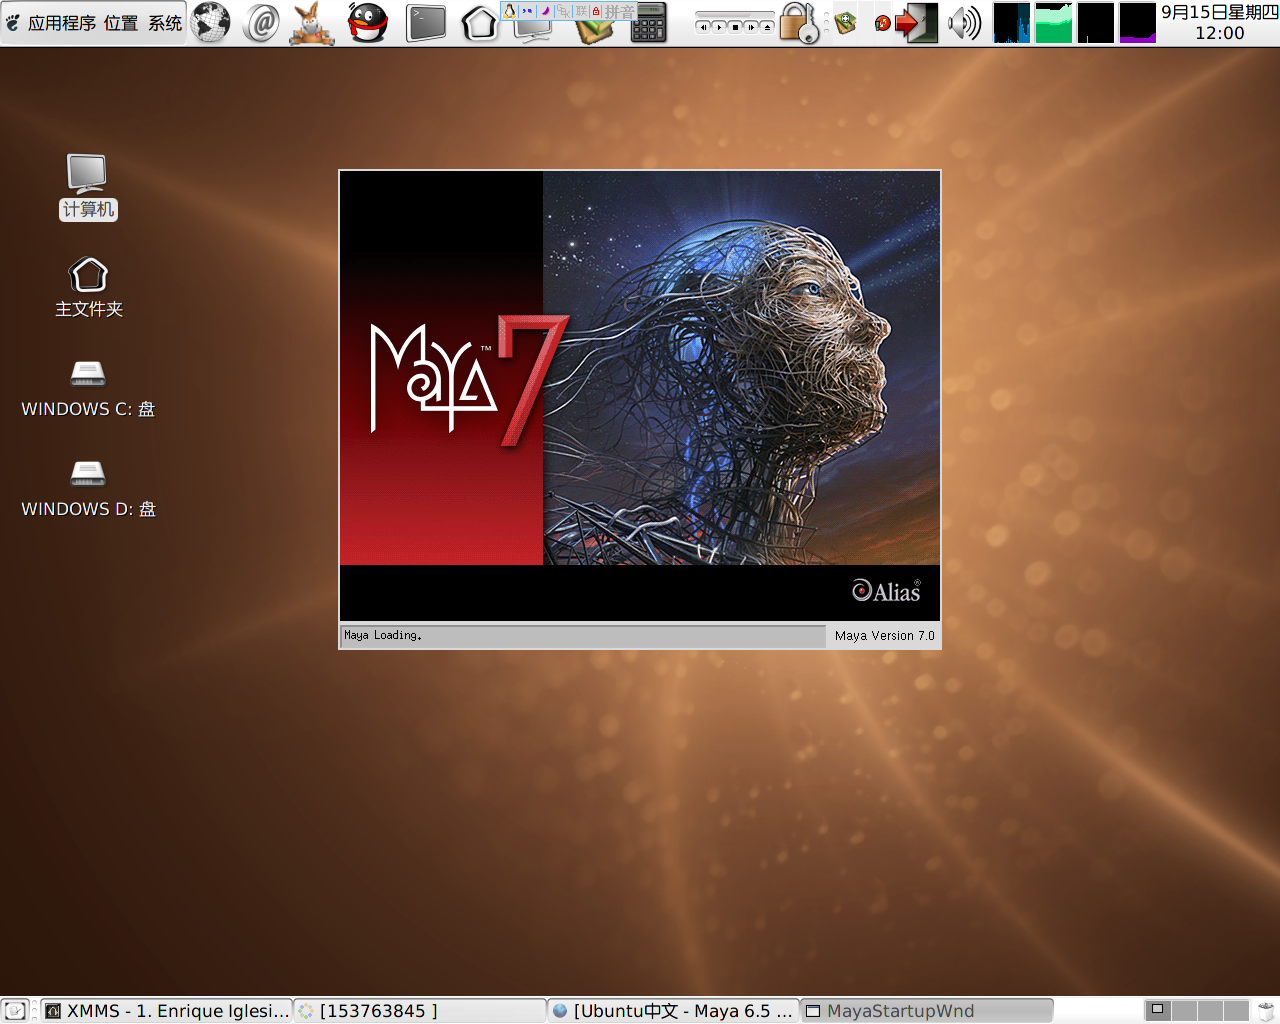This screenshot has height=1024, width=1280.
Task: Switch to MayaStartupWnd taskbar entry
Action: point(927,1011)
